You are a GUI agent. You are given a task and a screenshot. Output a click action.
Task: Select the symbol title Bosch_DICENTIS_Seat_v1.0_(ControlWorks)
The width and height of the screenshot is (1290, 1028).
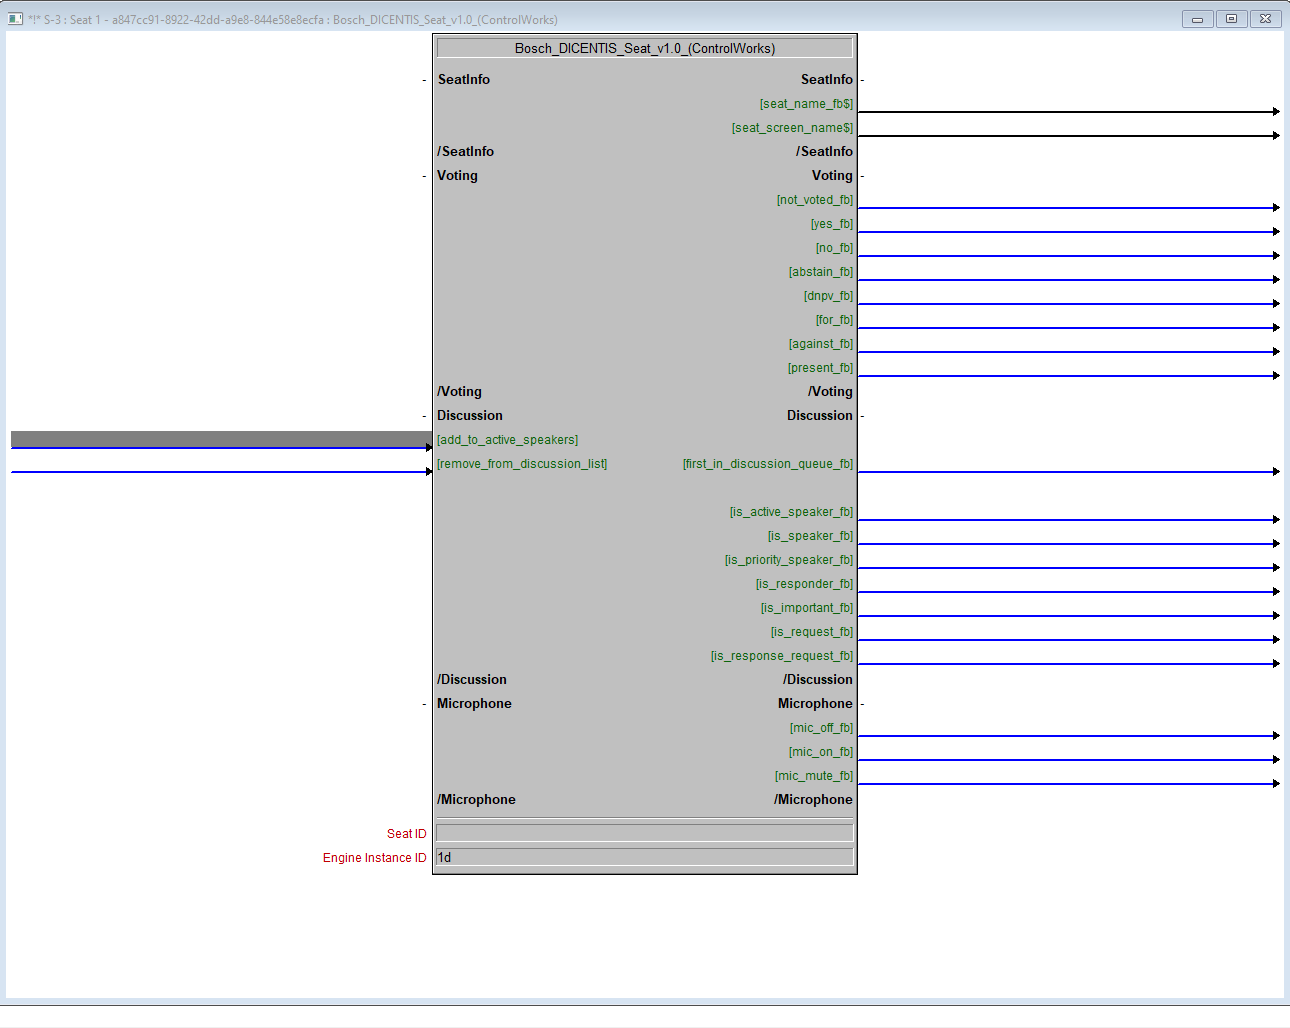tap(645, 48)
